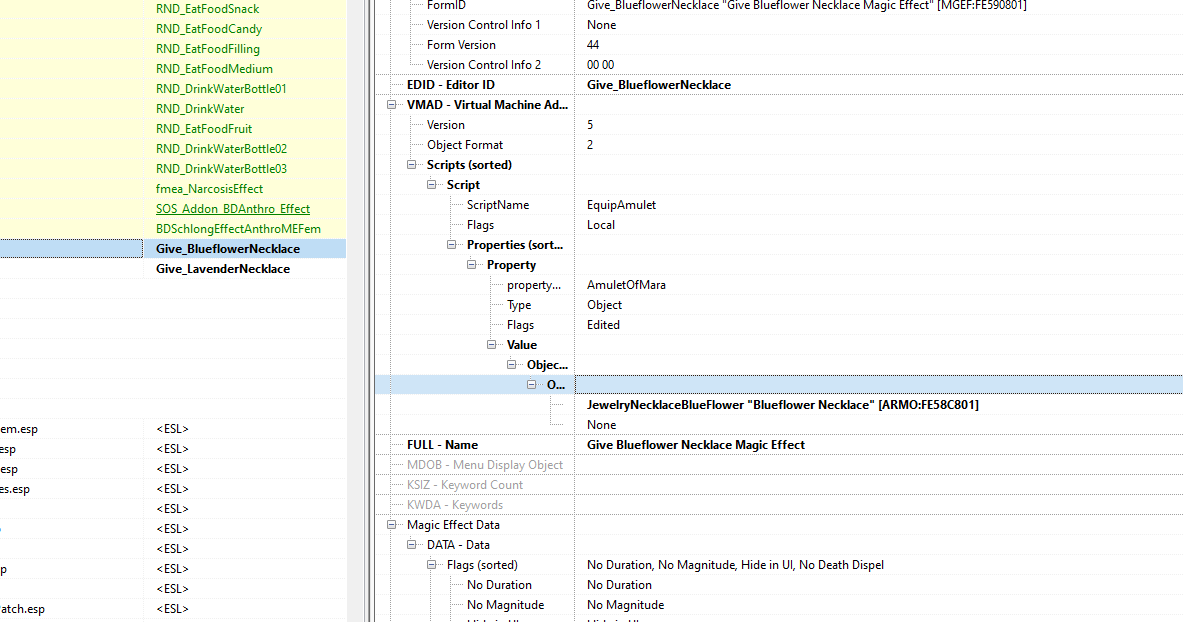Collapse the Magic Effect Data section
Image resolution: width=1183 pixels, height=622 pixels.
tap(391, 524)
